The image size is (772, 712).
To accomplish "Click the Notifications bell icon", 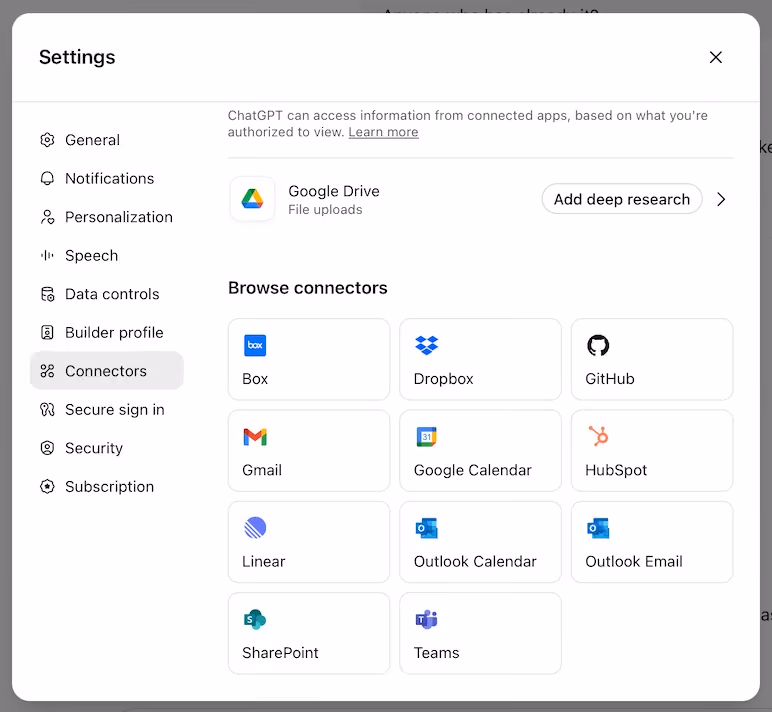I will [47, 178].
